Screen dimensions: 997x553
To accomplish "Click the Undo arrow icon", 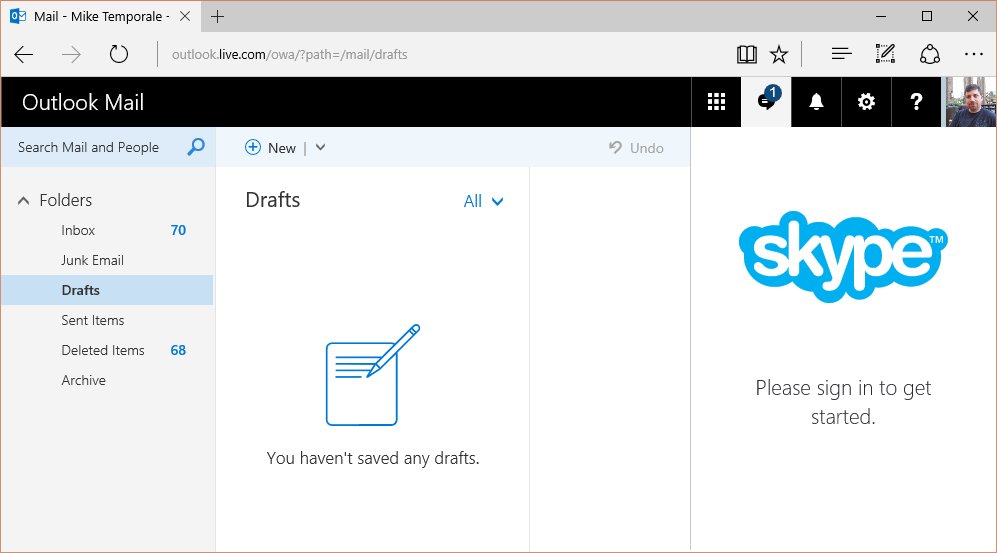I will tap(615, 147).
